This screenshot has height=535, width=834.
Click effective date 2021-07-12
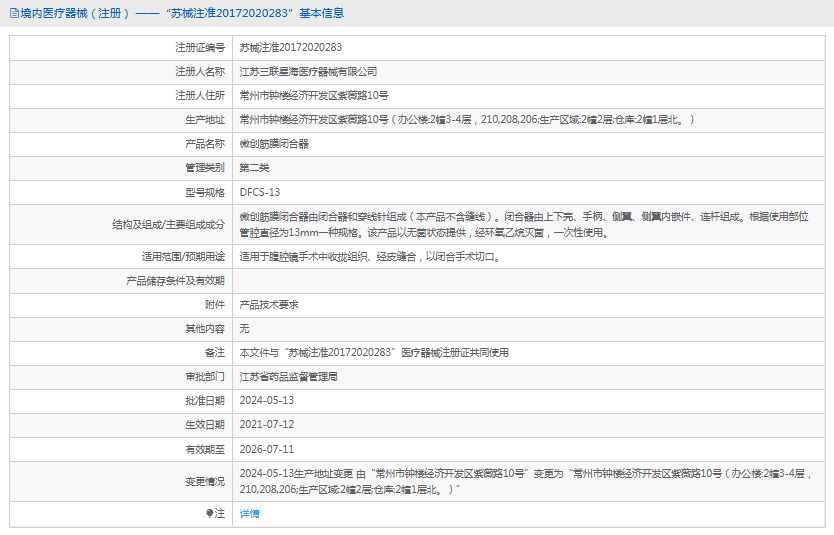tap(266, 424)
